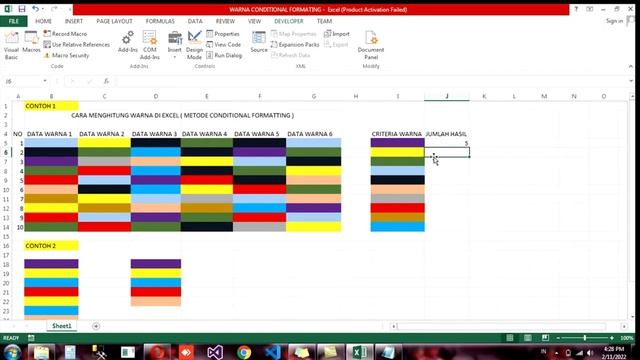
Task: Switch to the PAGE LAYOUT tab
Action: tap(114, 21)
